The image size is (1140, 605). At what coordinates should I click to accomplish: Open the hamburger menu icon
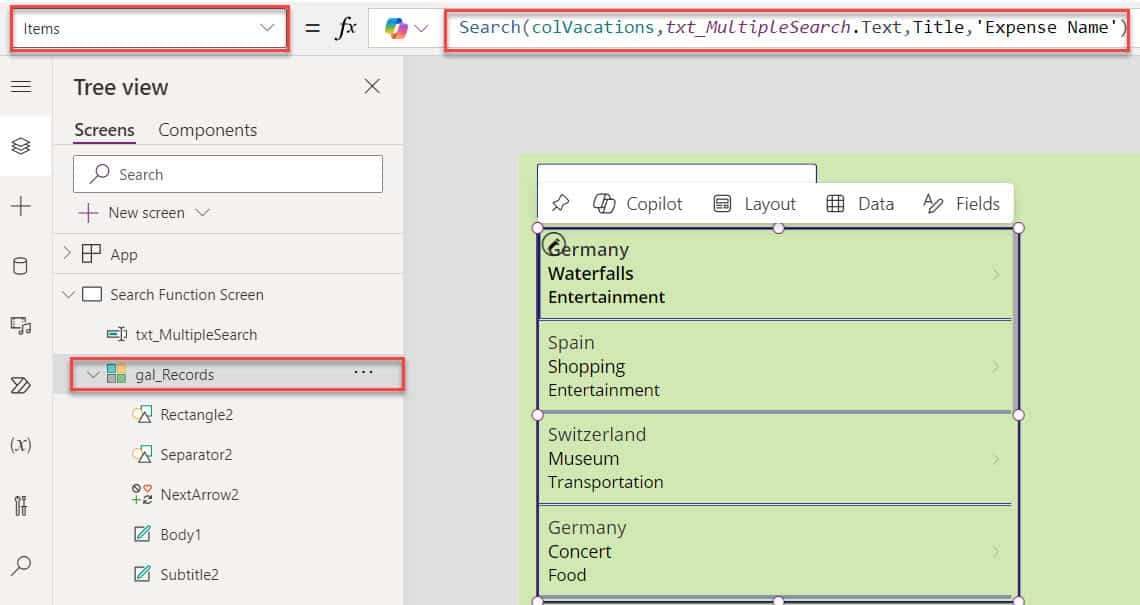(21, 87)
